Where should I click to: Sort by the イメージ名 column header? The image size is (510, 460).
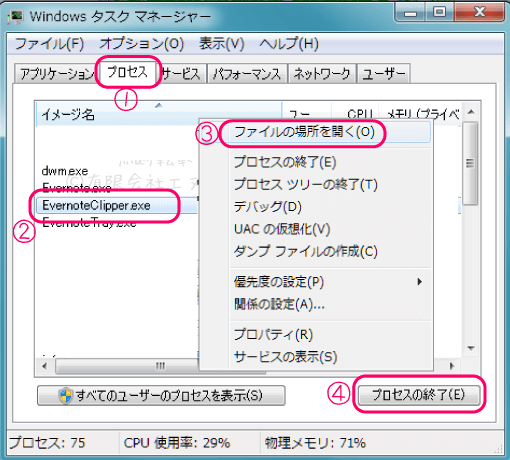coord(158,114)
